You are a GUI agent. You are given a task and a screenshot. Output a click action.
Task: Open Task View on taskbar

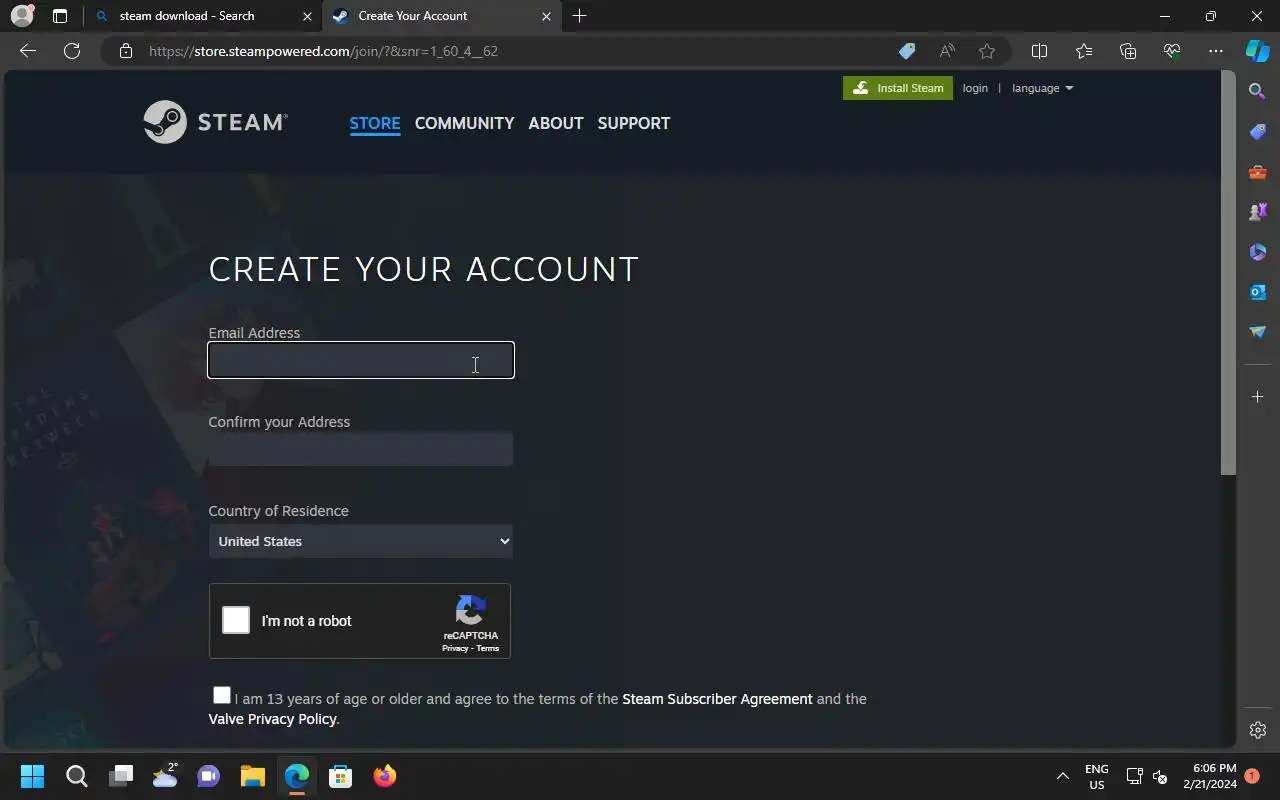click(121, 776)
